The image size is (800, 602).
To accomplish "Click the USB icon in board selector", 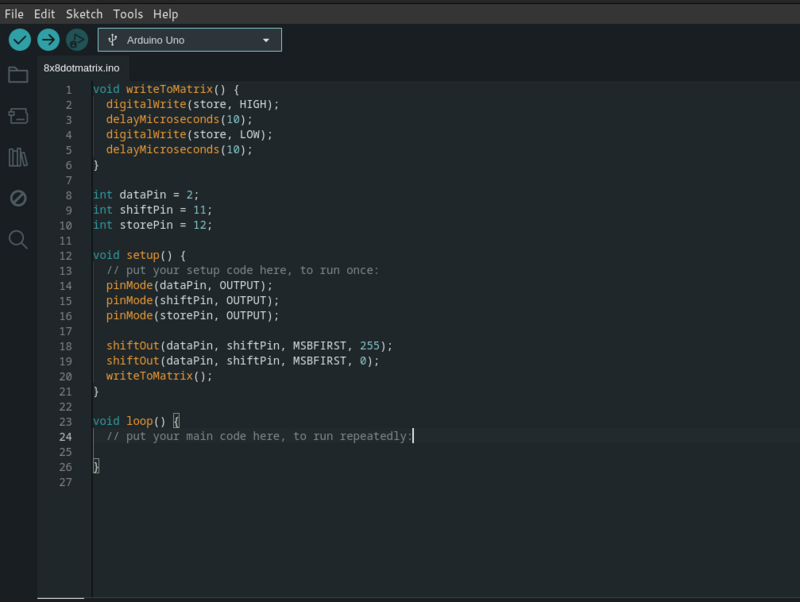I will tap(113, 40).
